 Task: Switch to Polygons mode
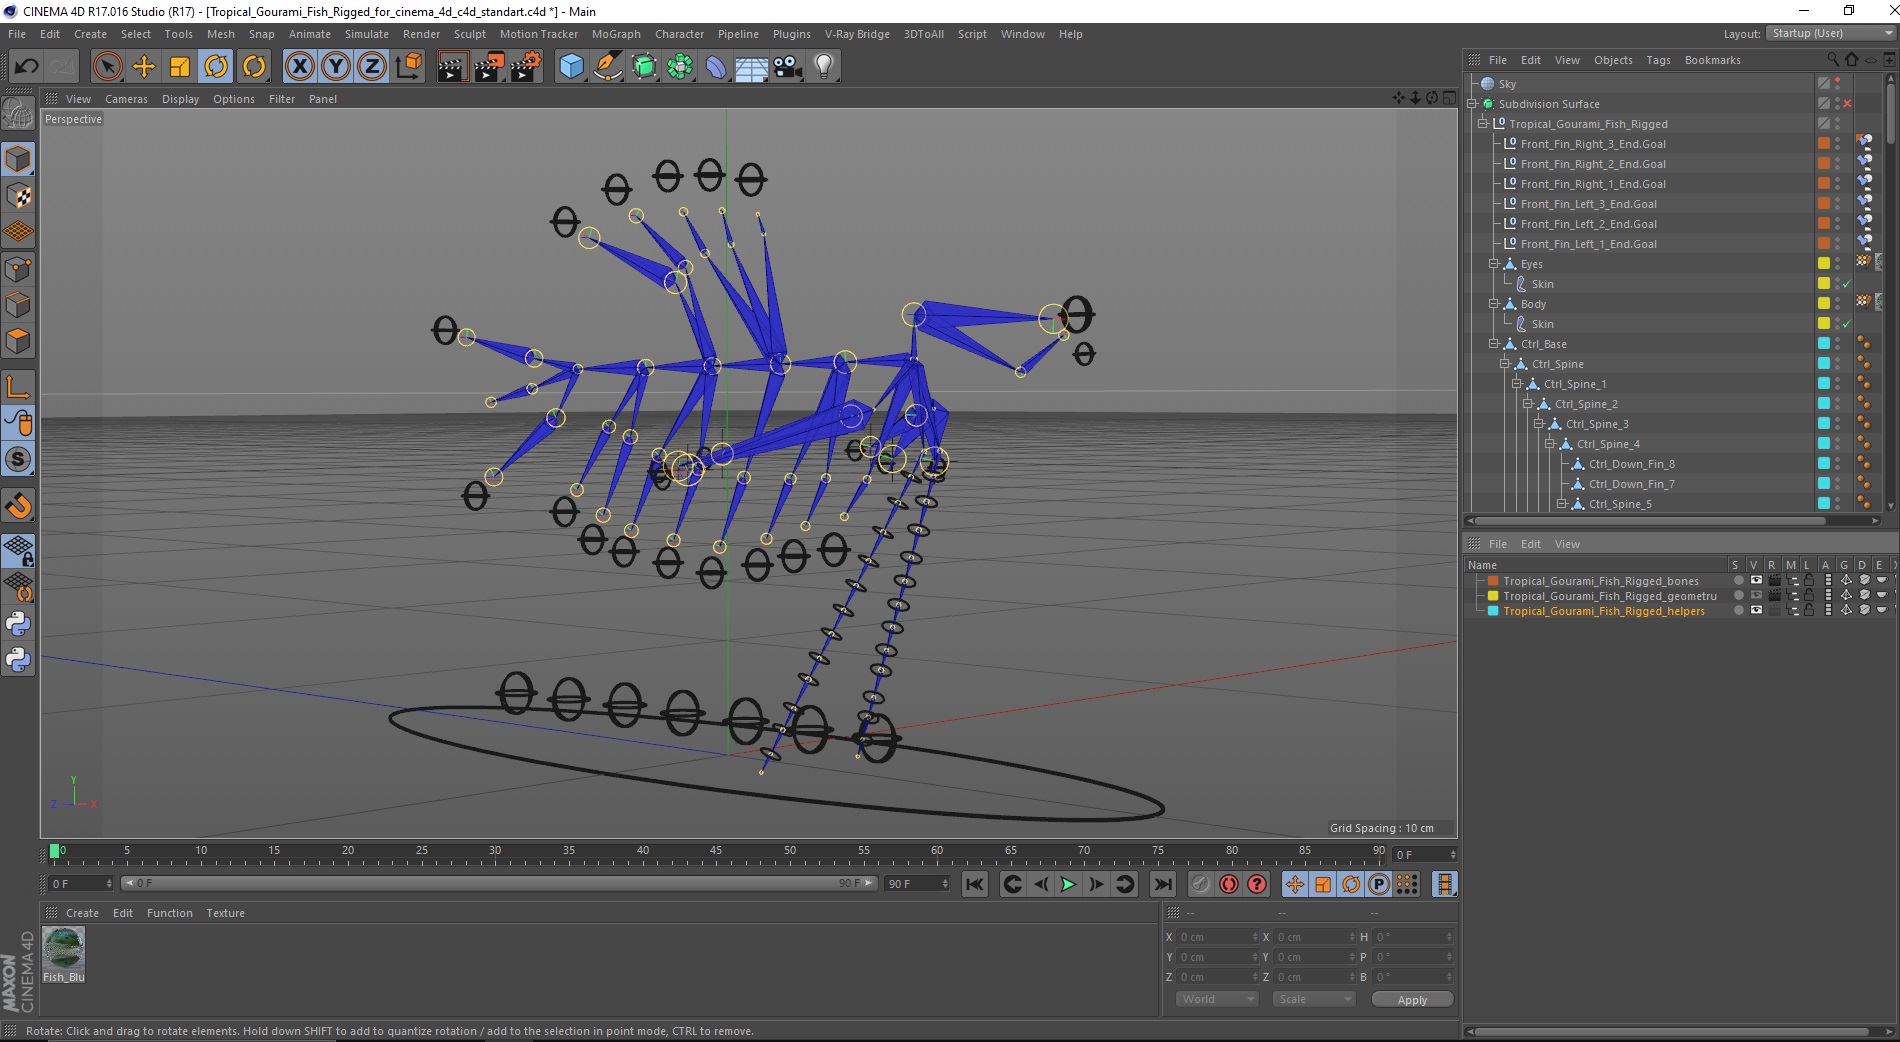[18, 341]
